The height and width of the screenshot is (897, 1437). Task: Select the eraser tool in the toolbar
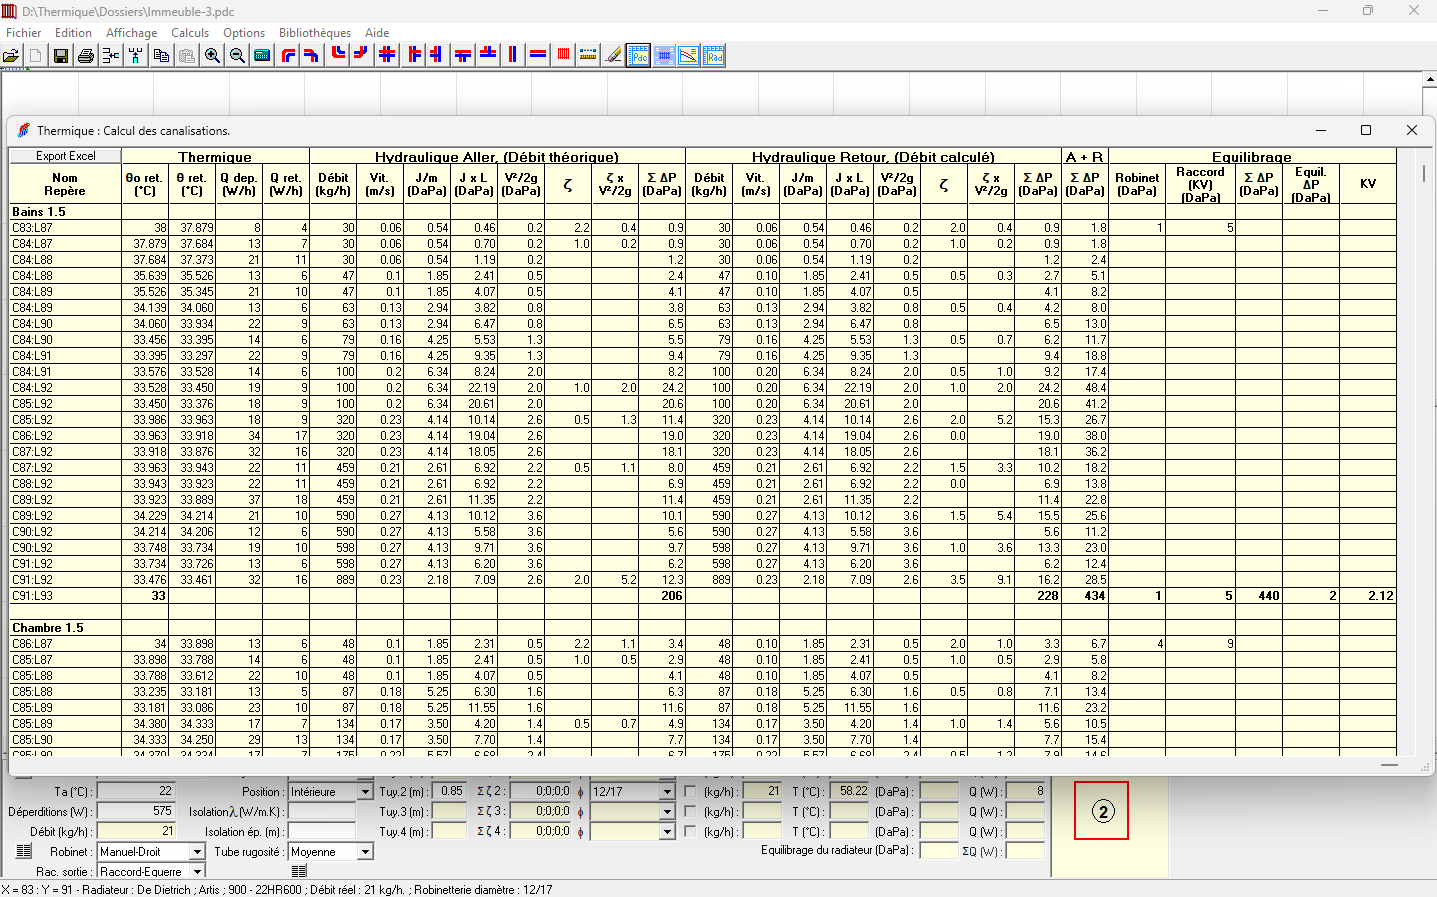point(614,56)
